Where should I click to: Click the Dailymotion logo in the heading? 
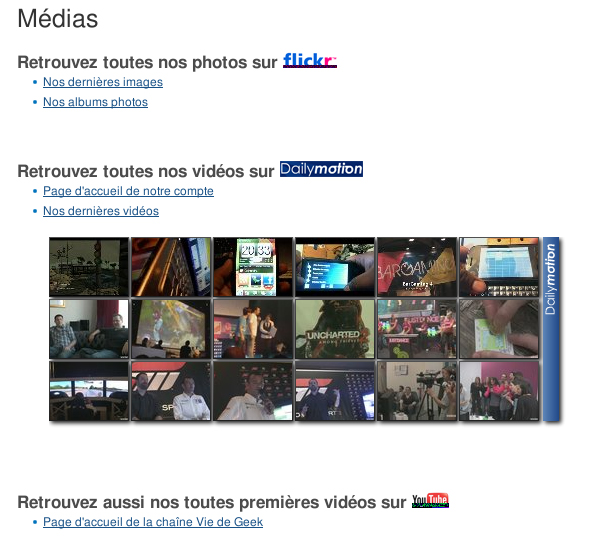(321, 169)
